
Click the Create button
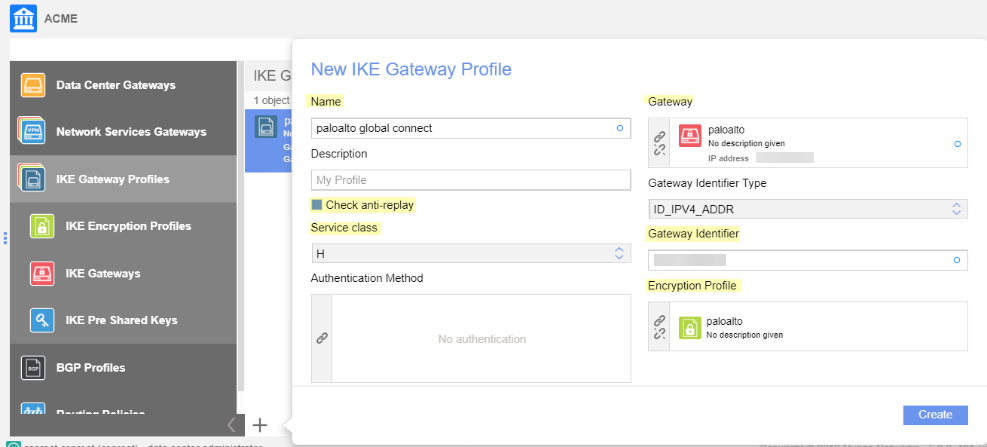click(x=935, y=414)
